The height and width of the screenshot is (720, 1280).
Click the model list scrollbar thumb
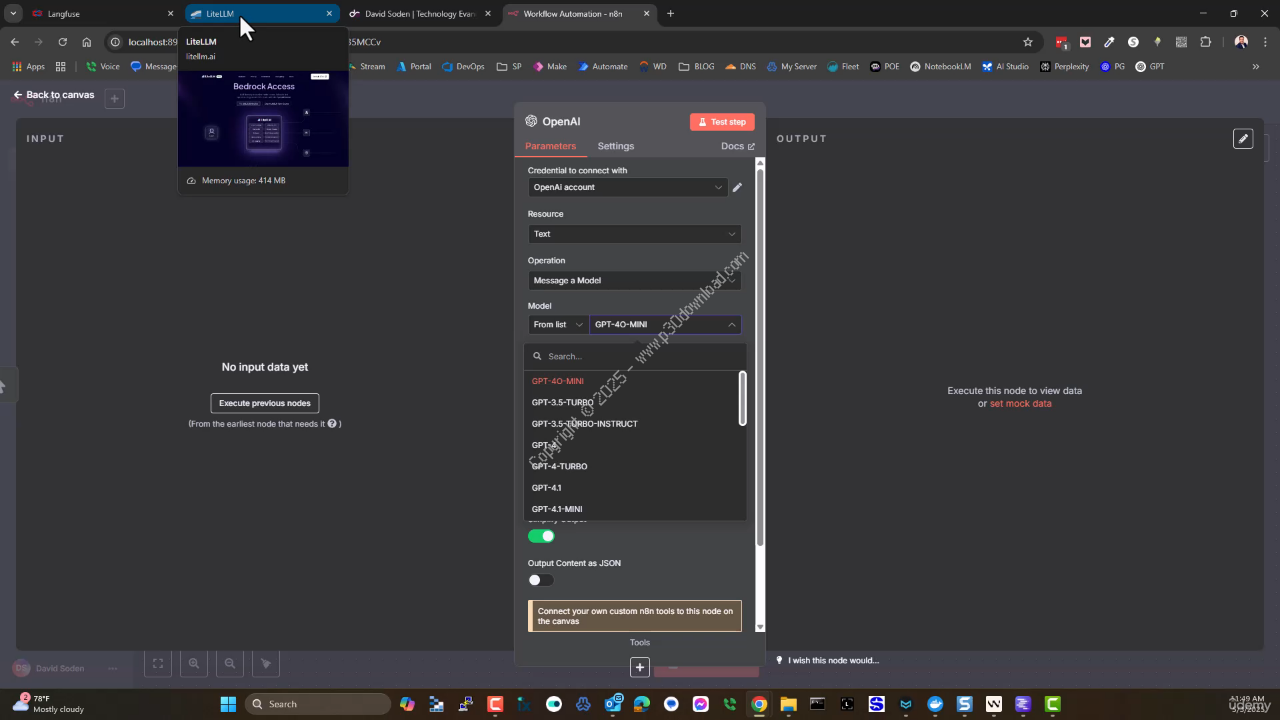pos(742,398)
